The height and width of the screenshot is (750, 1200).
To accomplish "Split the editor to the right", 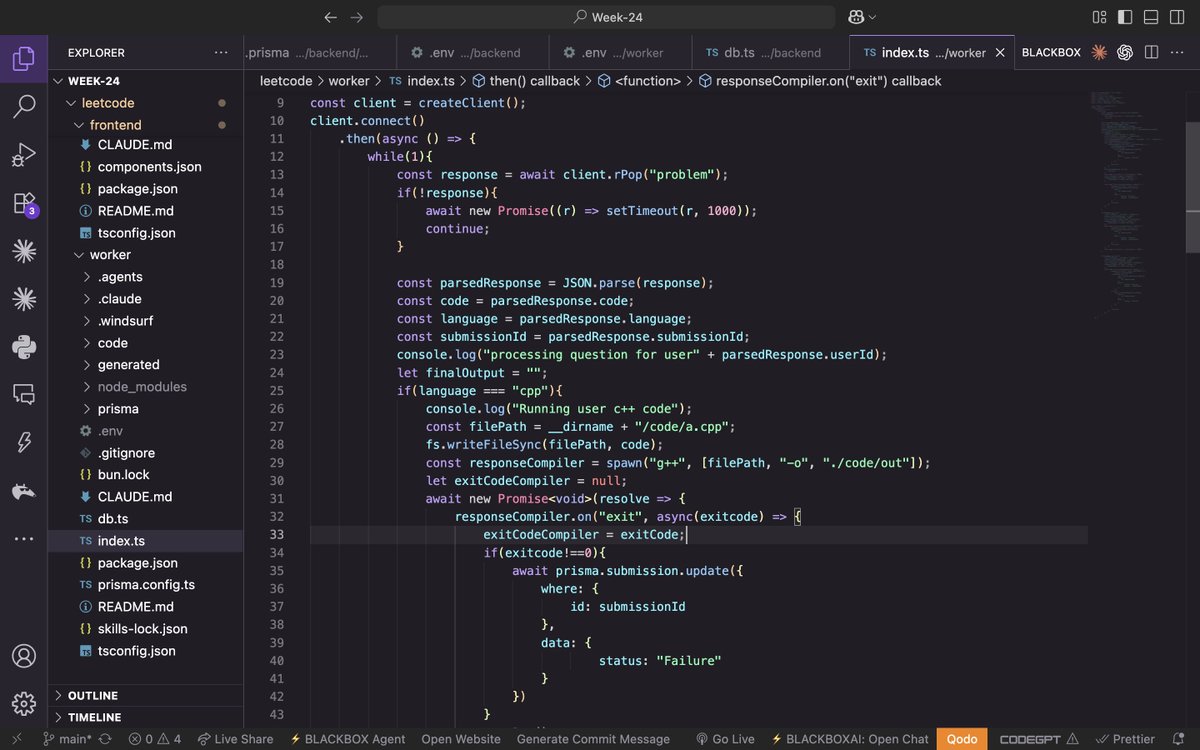I will pos(1151,53).
